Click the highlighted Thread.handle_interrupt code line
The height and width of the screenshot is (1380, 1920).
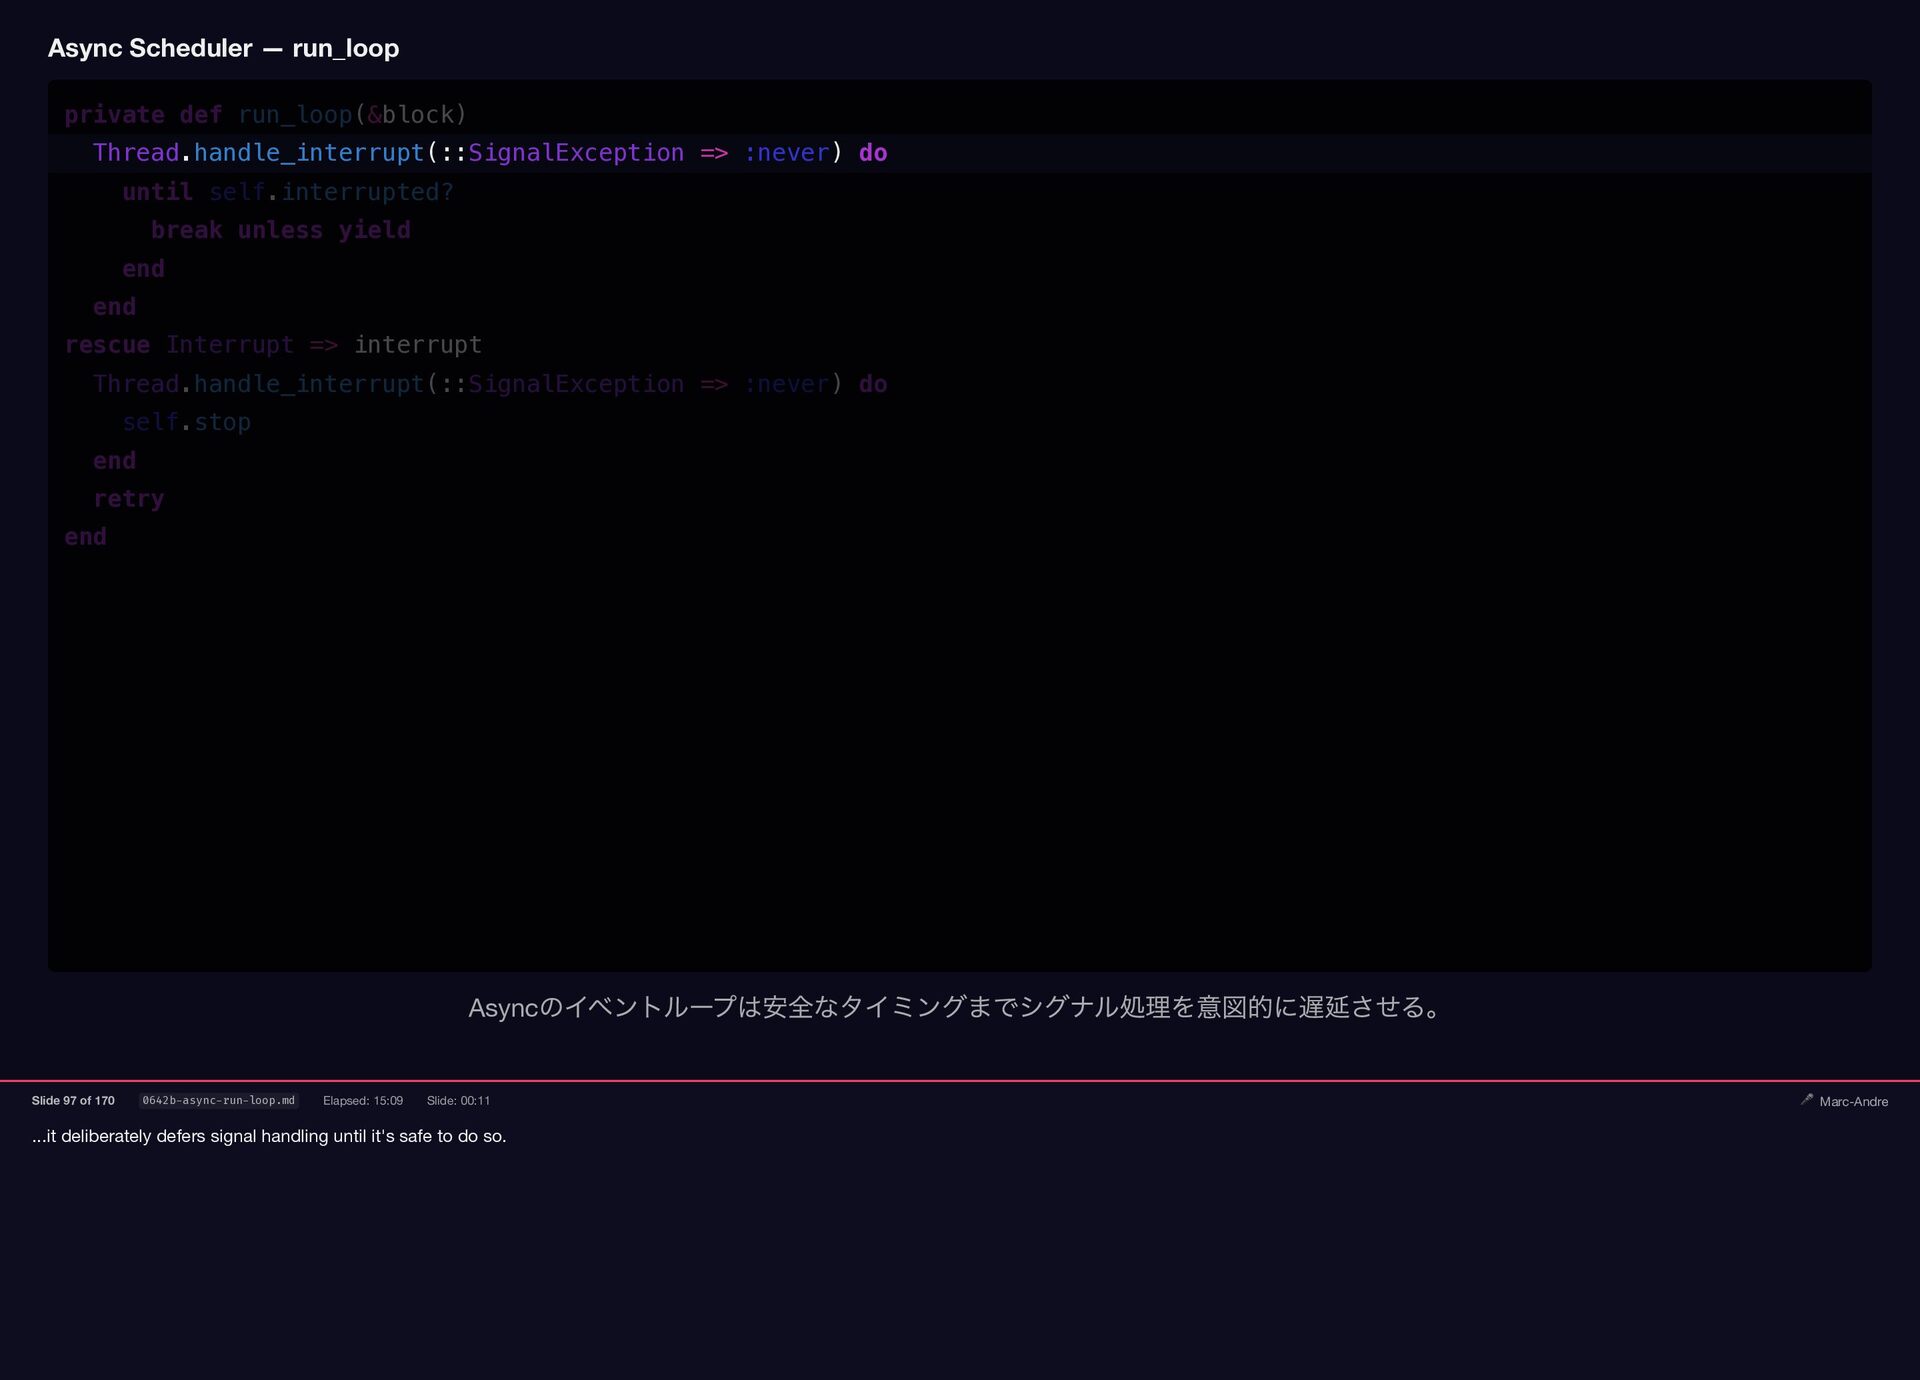[489, 153]
